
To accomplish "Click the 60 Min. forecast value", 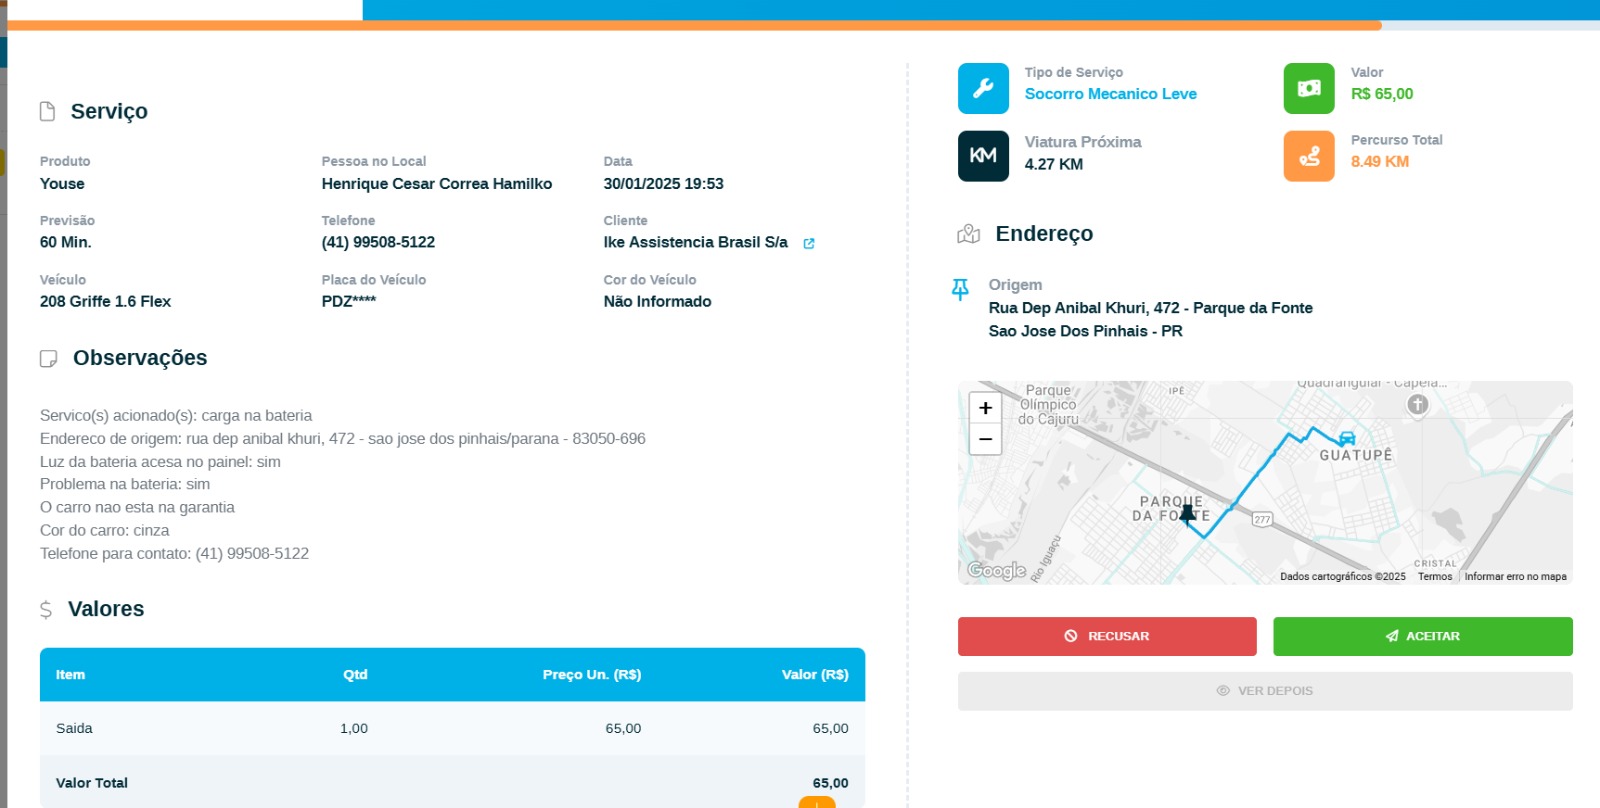I will pyautogui.click(x=65, y=242).
